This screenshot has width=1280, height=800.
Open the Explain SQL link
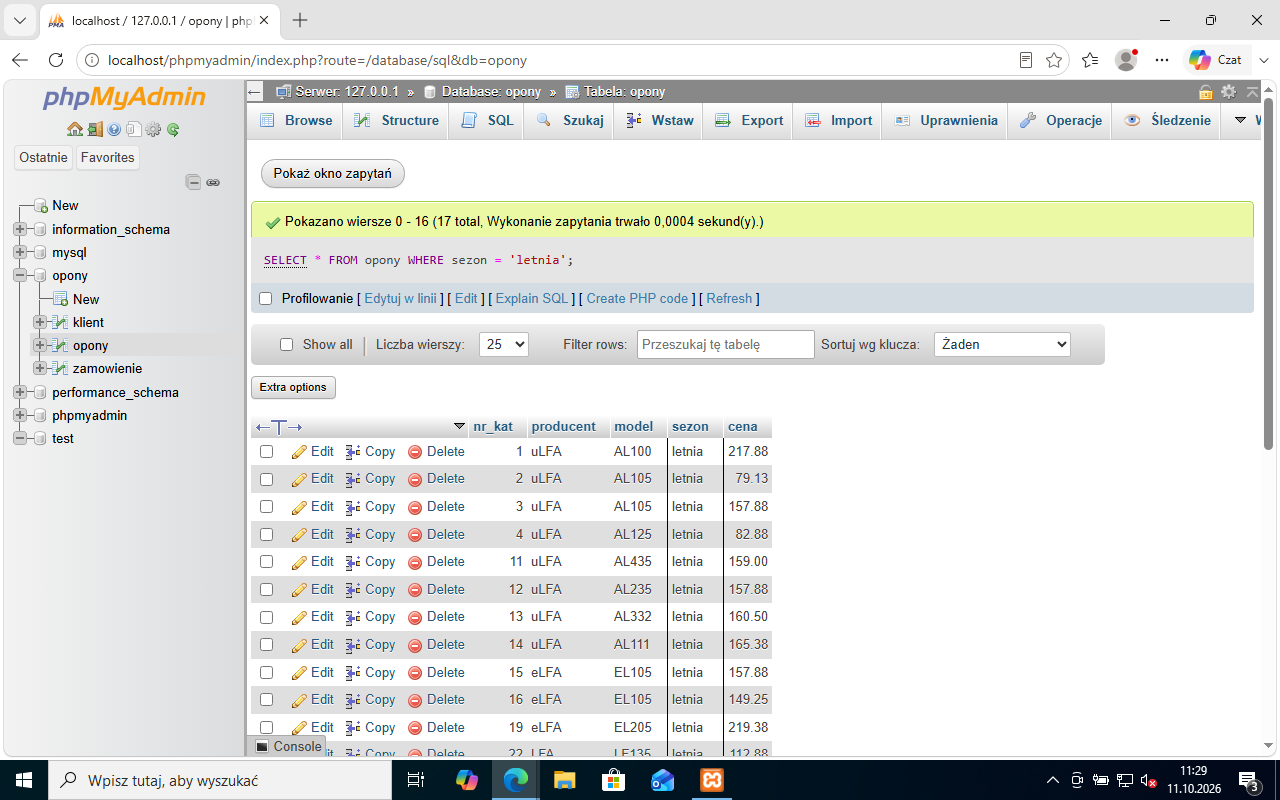pyautogui.click(x=532, y=298)
